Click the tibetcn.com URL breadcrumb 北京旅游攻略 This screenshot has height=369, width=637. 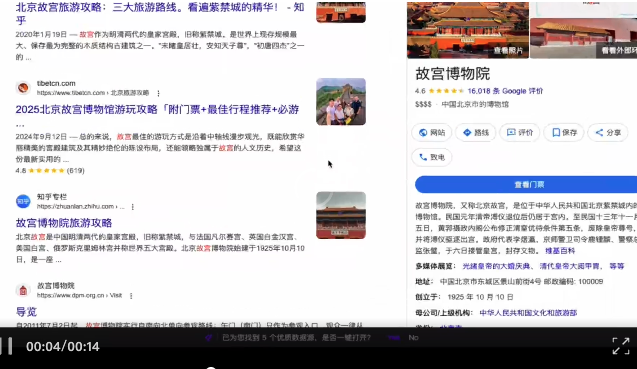(x=130, y=93)
